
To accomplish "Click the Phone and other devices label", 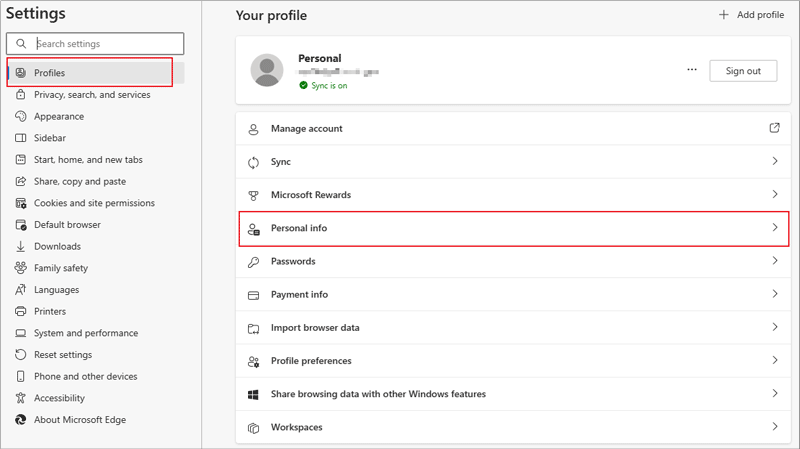I will 86,377.
